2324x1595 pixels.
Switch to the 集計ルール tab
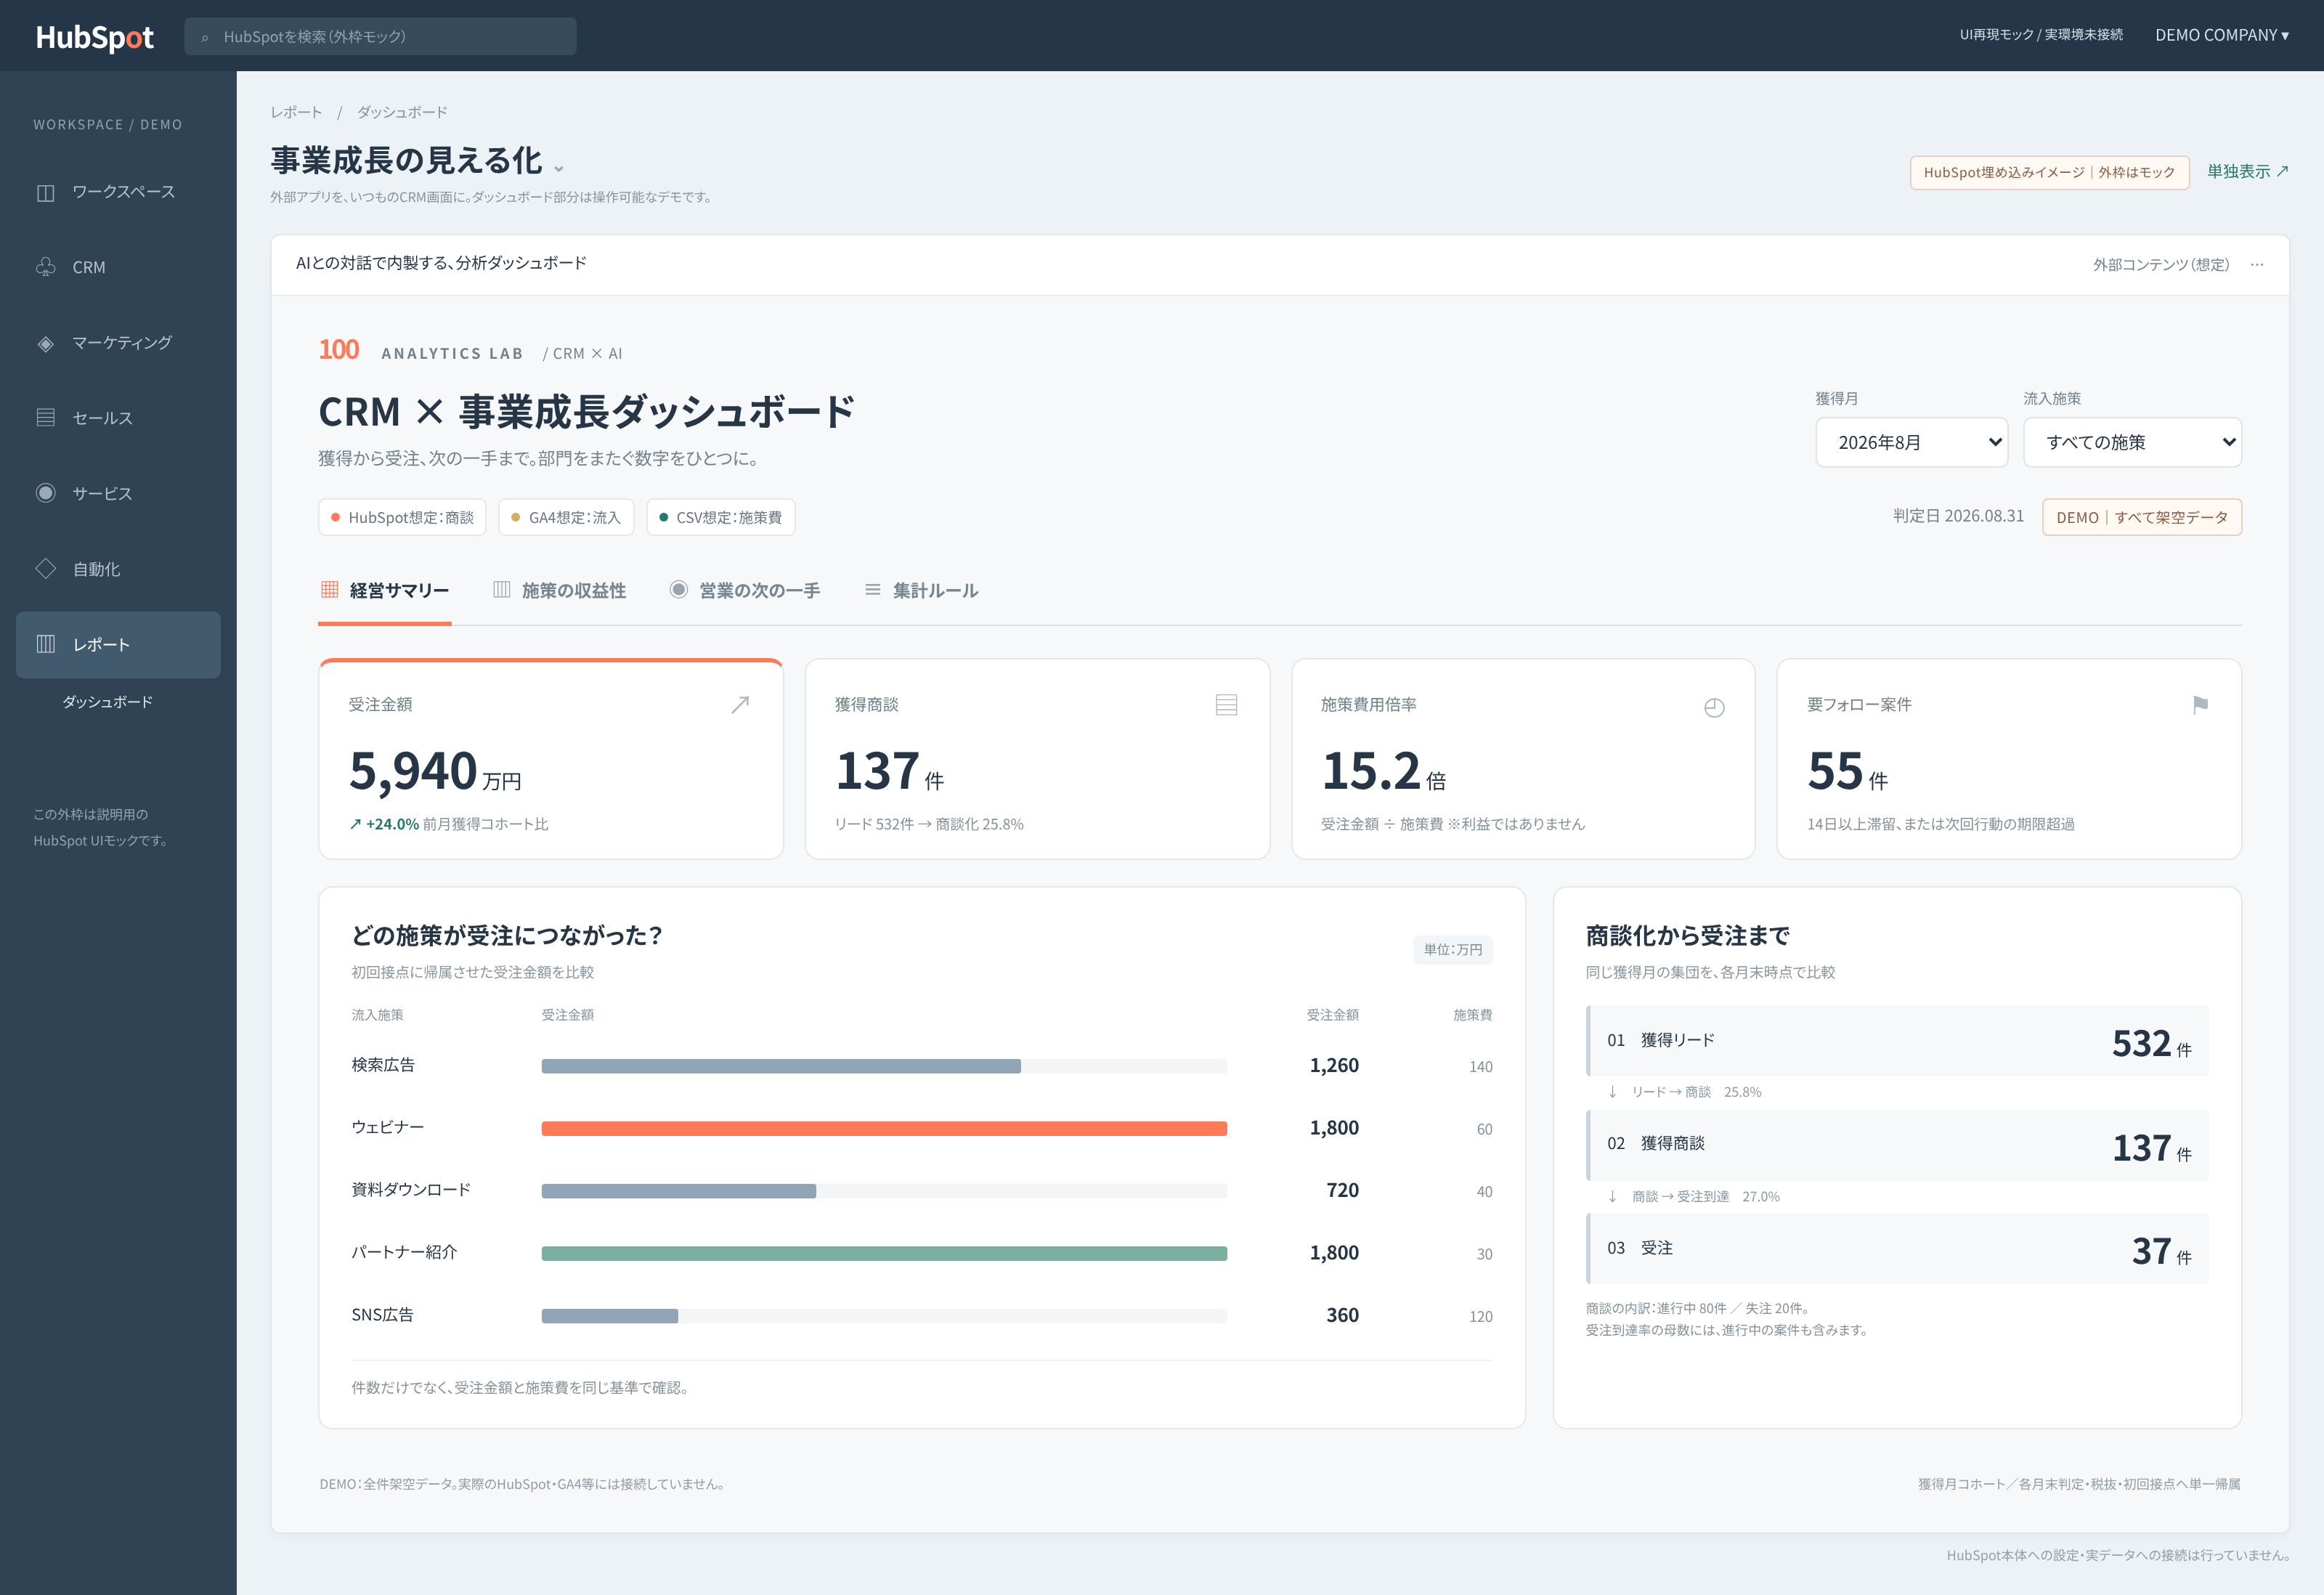[x=921, y=591]
